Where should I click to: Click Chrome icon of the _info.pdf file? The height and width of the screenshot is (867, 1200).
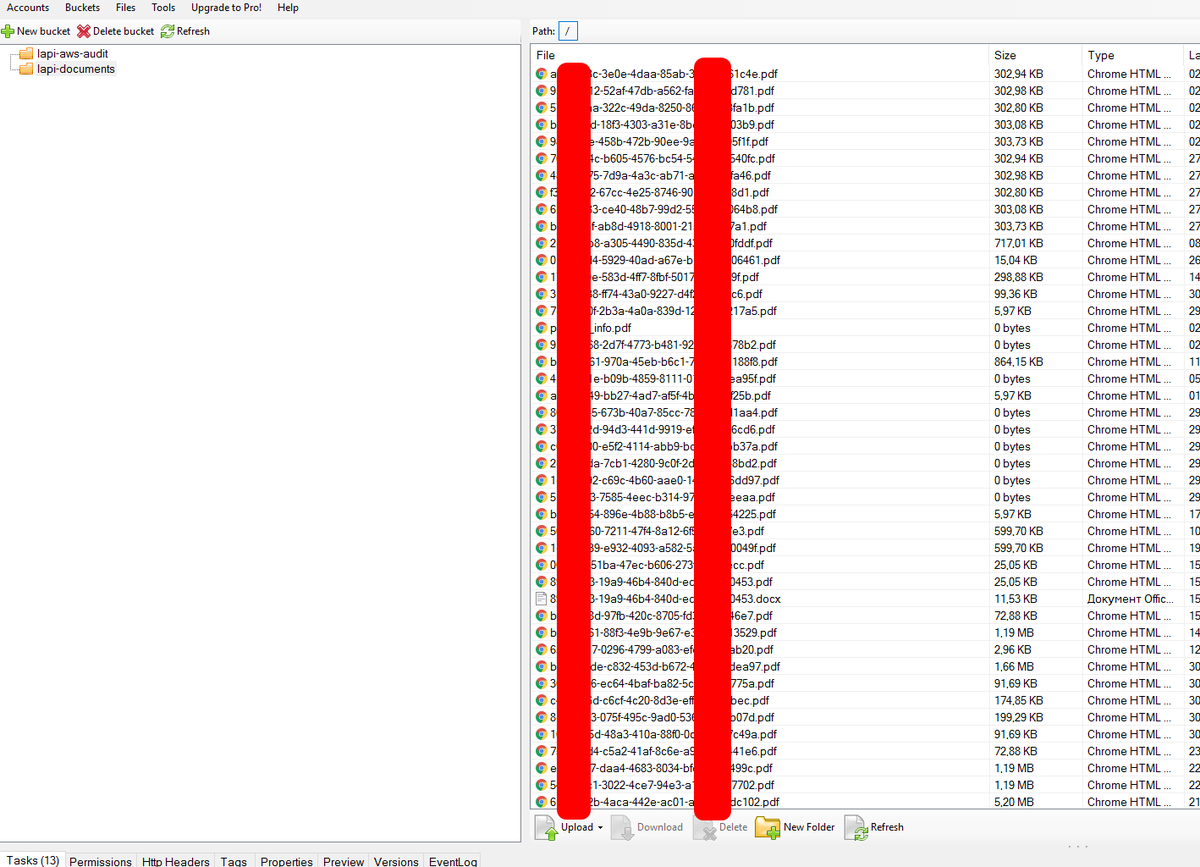[x=542, y=328]
